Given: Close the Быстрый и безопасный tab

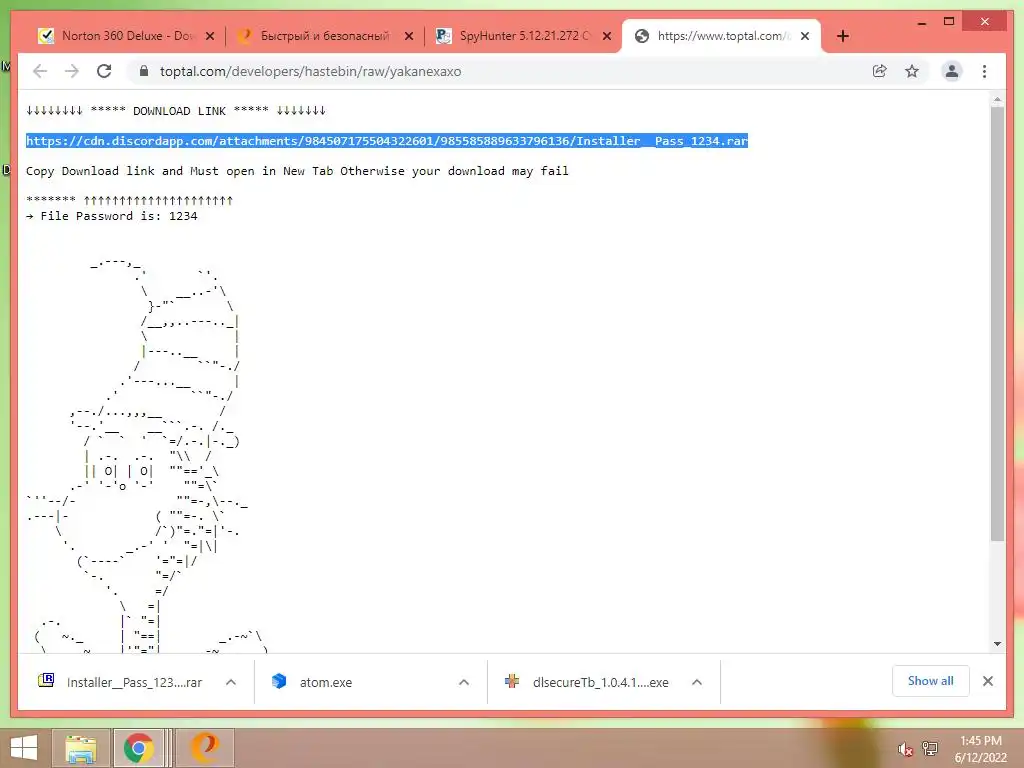Looking at the screenshot, I should tap(409, 36).
